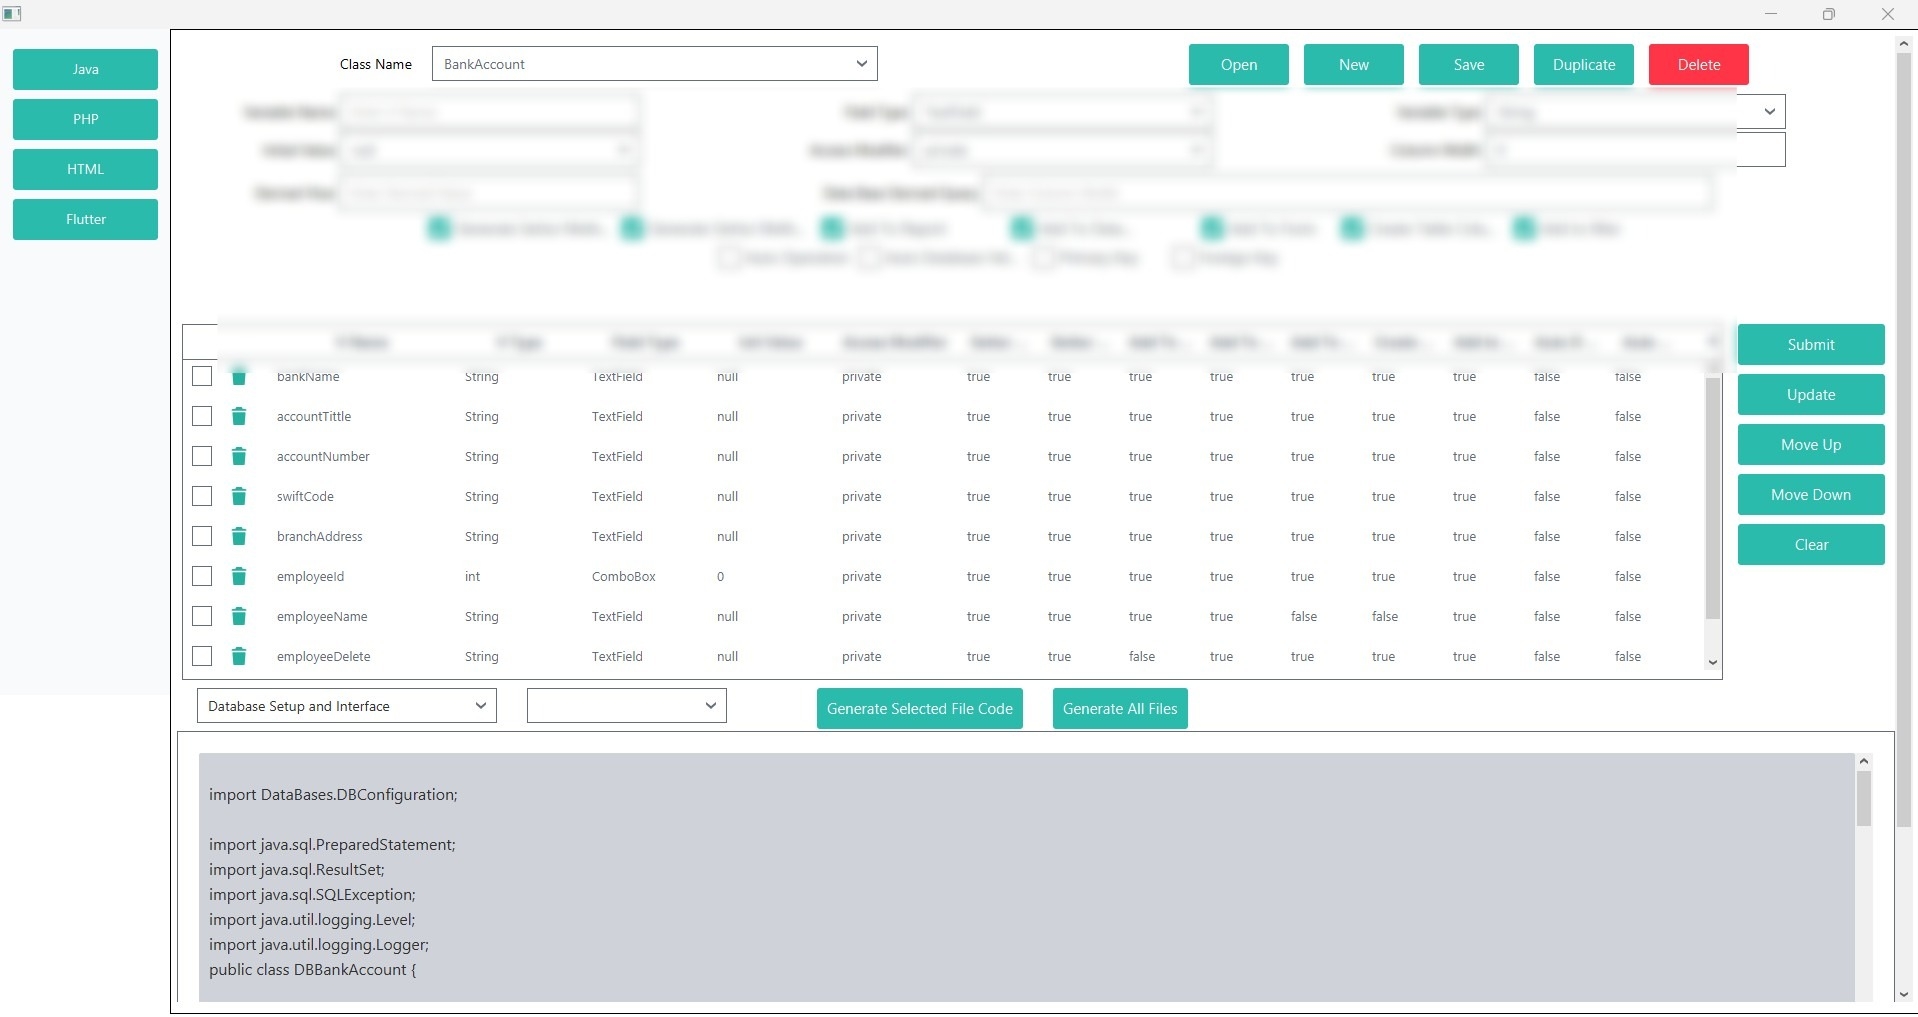Remove employeeDelete field via trash icon
Viewport: 1918px width, 1017px height.
click(x=239, y=656)
